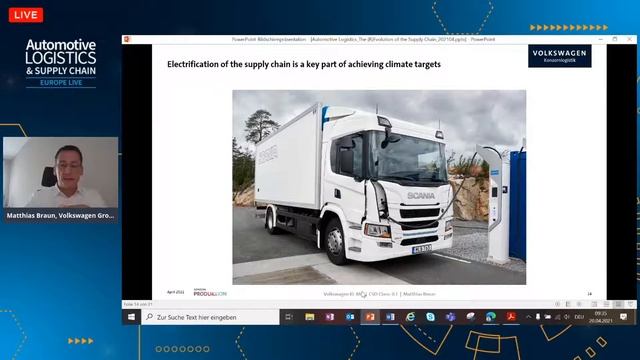This screenshot has width=640, height=360.
Task: Click the 'Matthias Braun, Volkswagen Gro...' name caption
Action: pyautogui.click(x=60, y=215)
